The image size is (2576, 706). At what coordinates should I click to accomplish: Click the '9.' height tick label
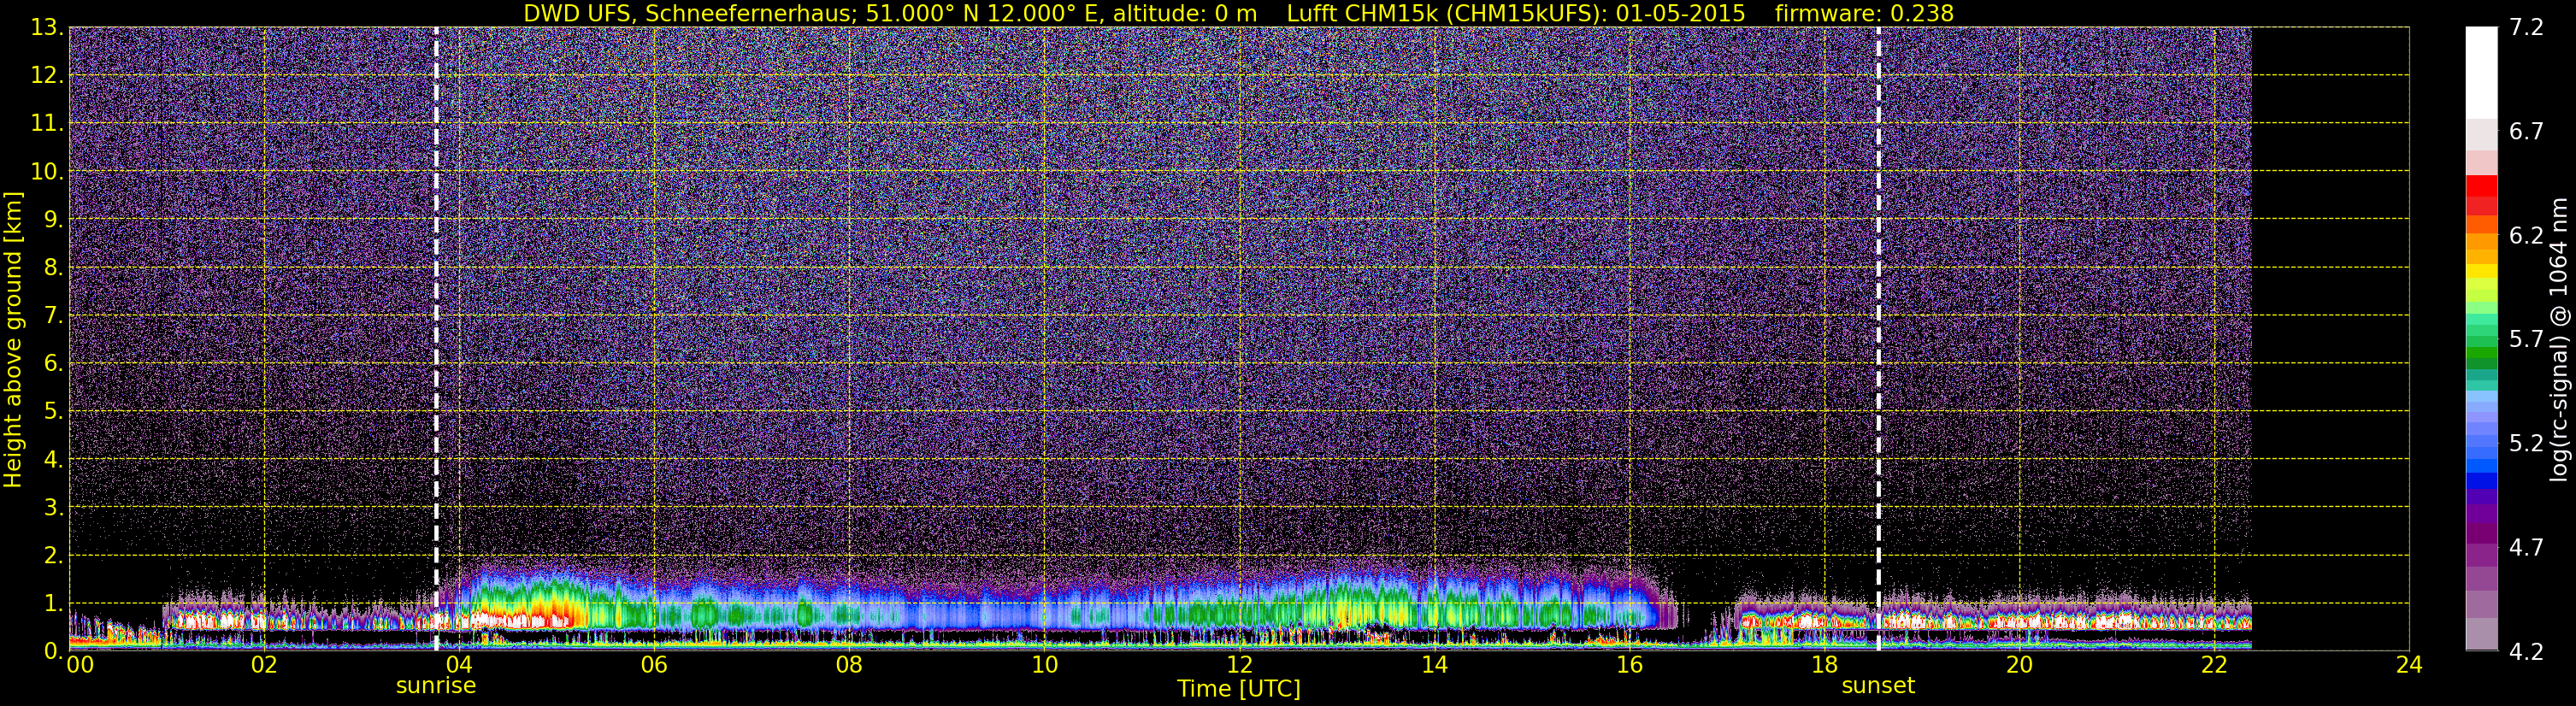(x=53, y=220)
